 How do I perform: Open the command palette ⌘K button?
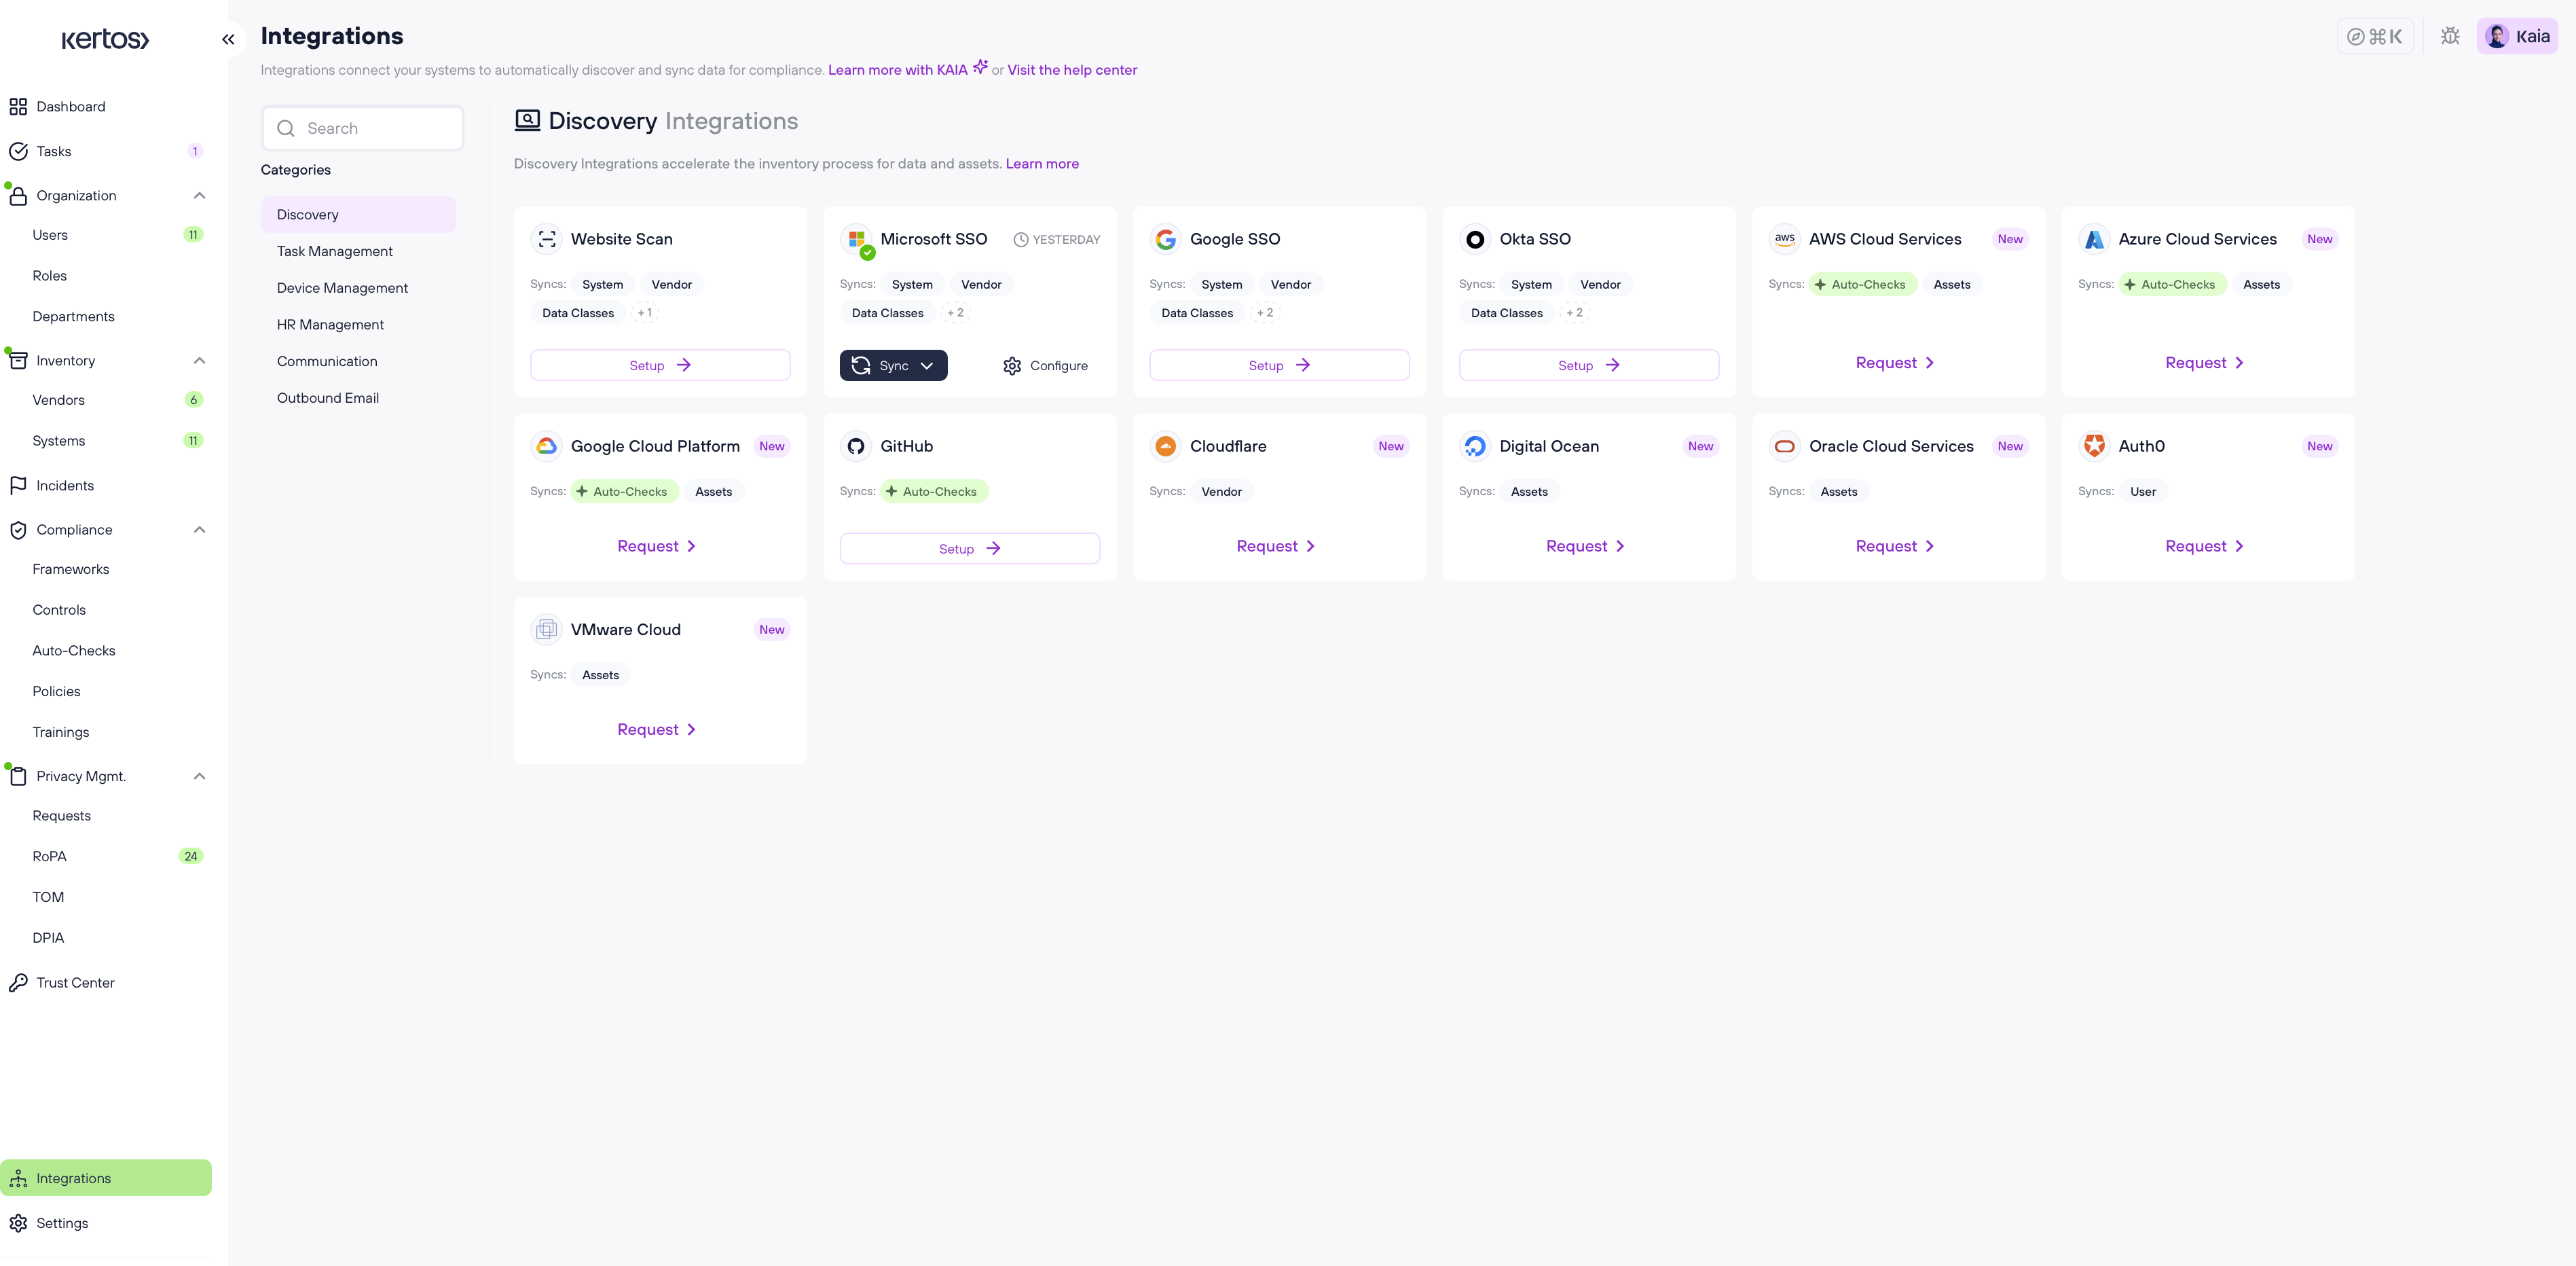2375,36
